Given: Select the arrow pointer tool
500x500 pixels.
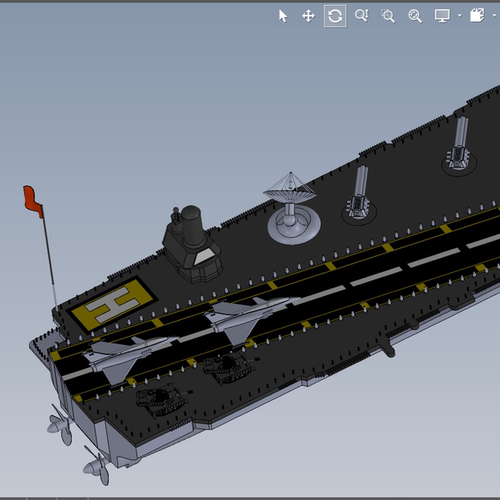Looking at the screenshot, I should click(x=283, y=16).
